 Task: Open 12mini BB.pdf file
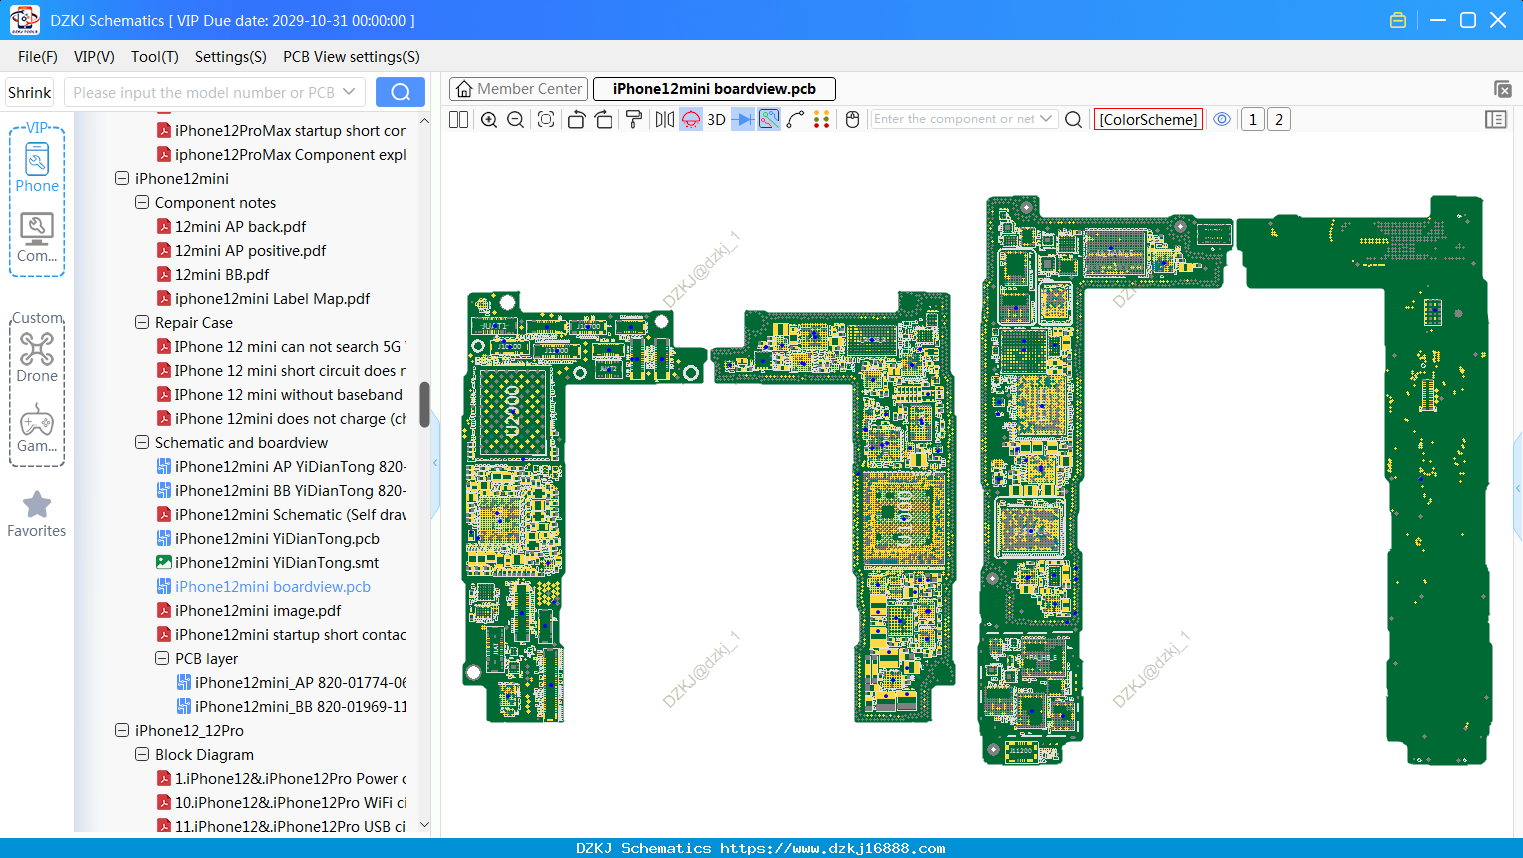point(222,274)
